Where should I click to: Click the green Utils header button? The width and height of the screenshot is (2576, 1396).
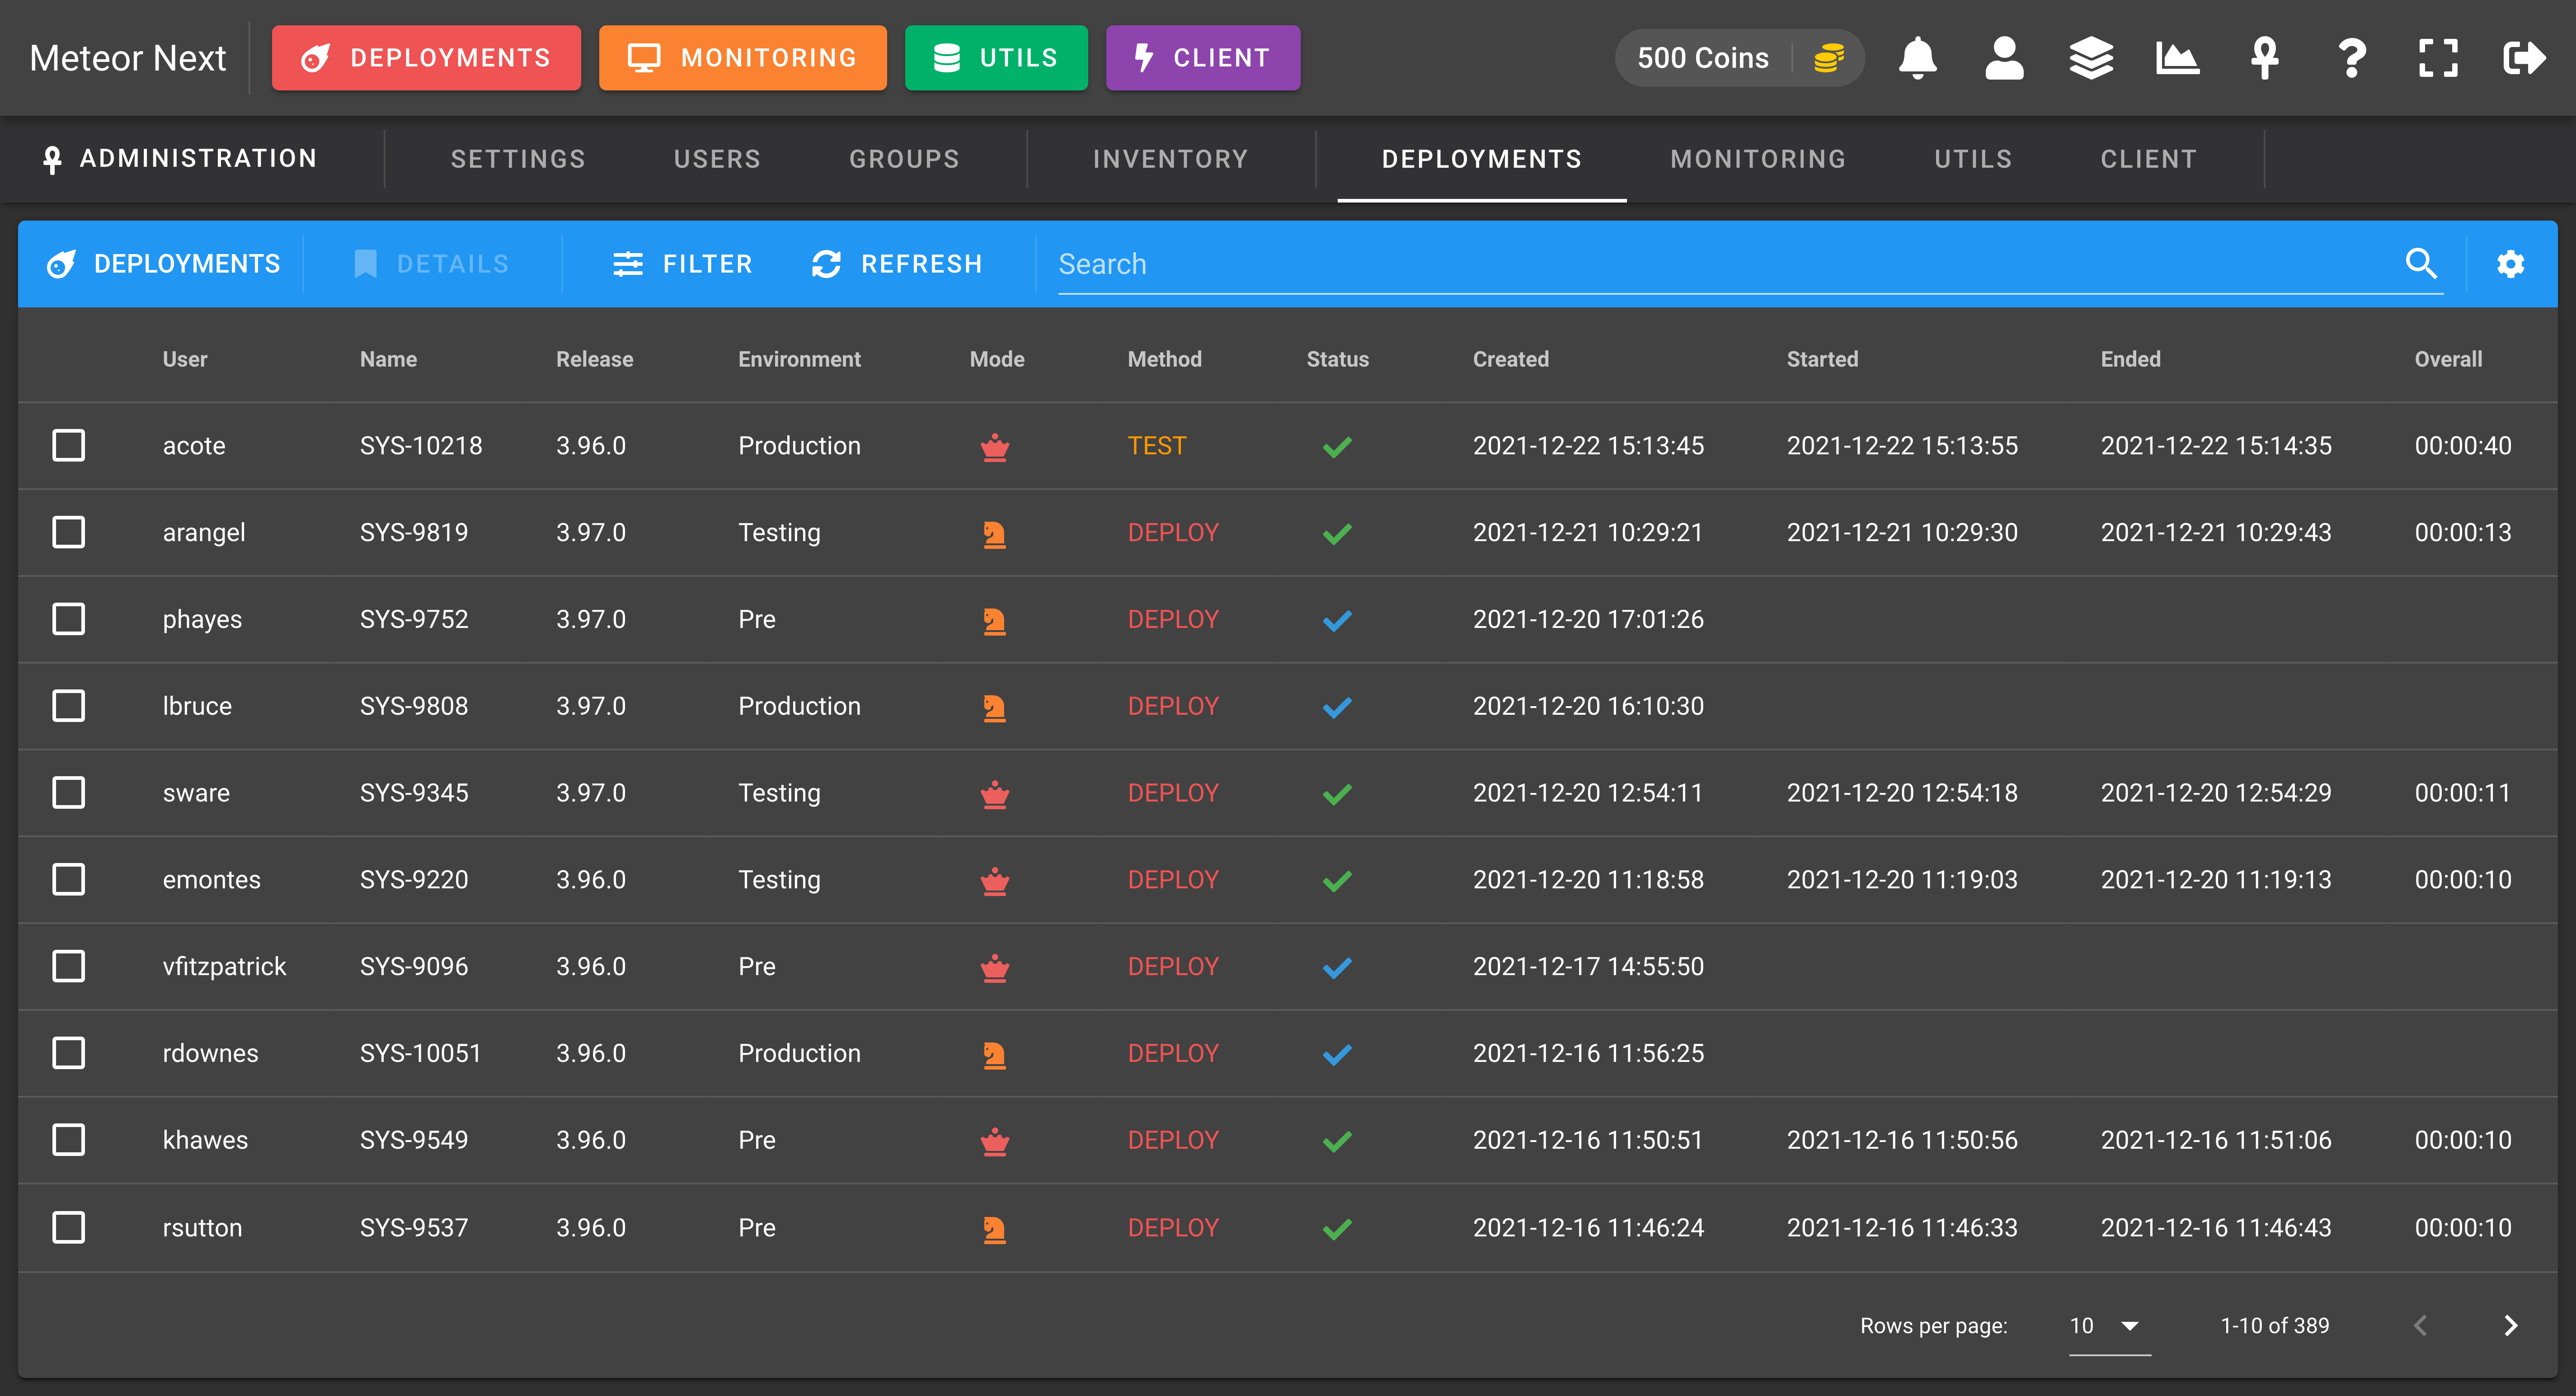click(x=996, y=58)
